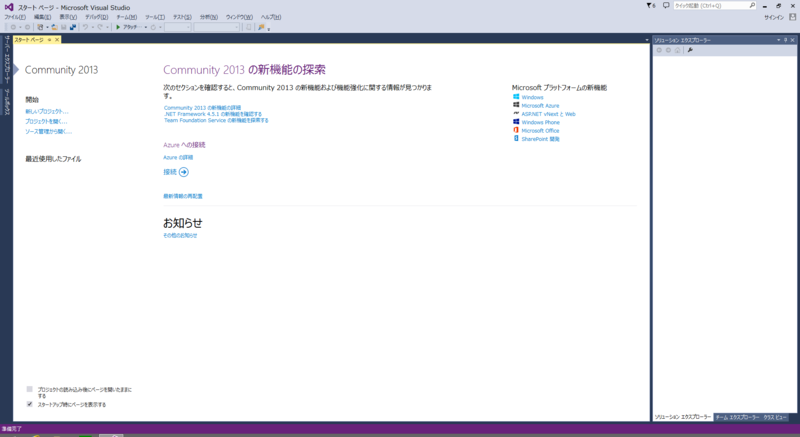This screenshot has height=437, width=800.
Task: Click the その他のお知らせ link
Action: tap(180, 236)
